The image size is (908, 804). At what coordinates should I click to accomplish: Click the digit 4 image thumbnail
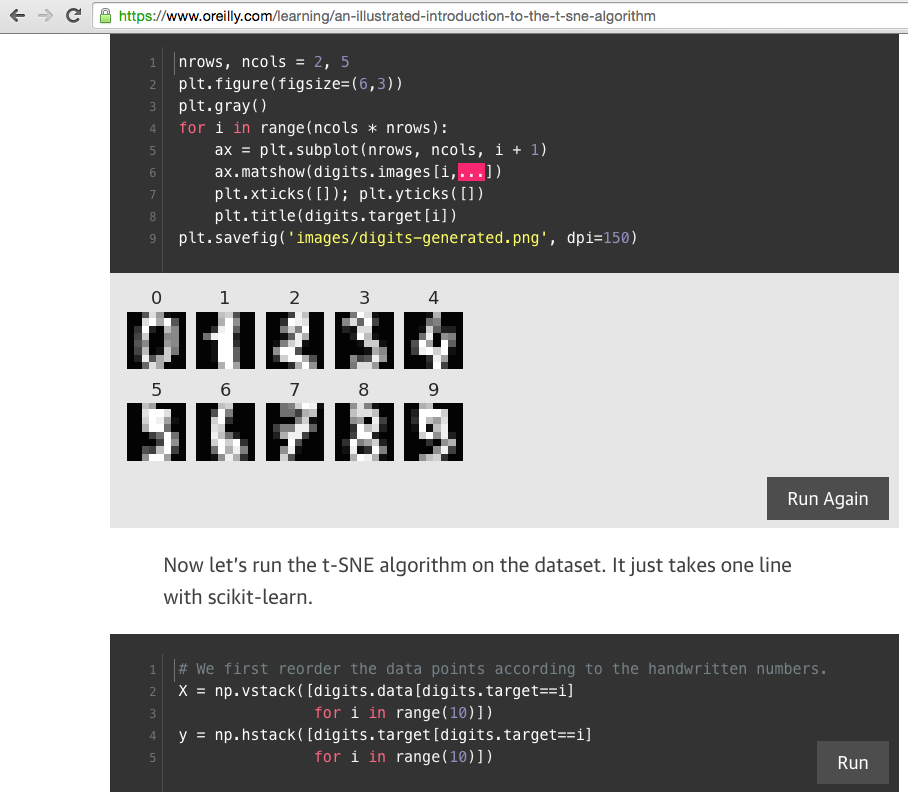click(x=433, y=340)
